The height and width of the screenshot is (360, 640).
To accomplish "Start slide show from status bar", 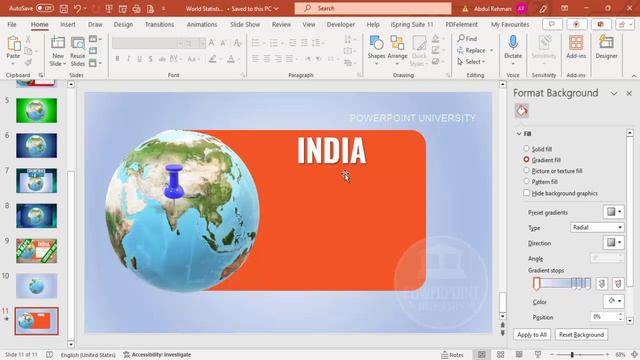I will click(538, 355).
